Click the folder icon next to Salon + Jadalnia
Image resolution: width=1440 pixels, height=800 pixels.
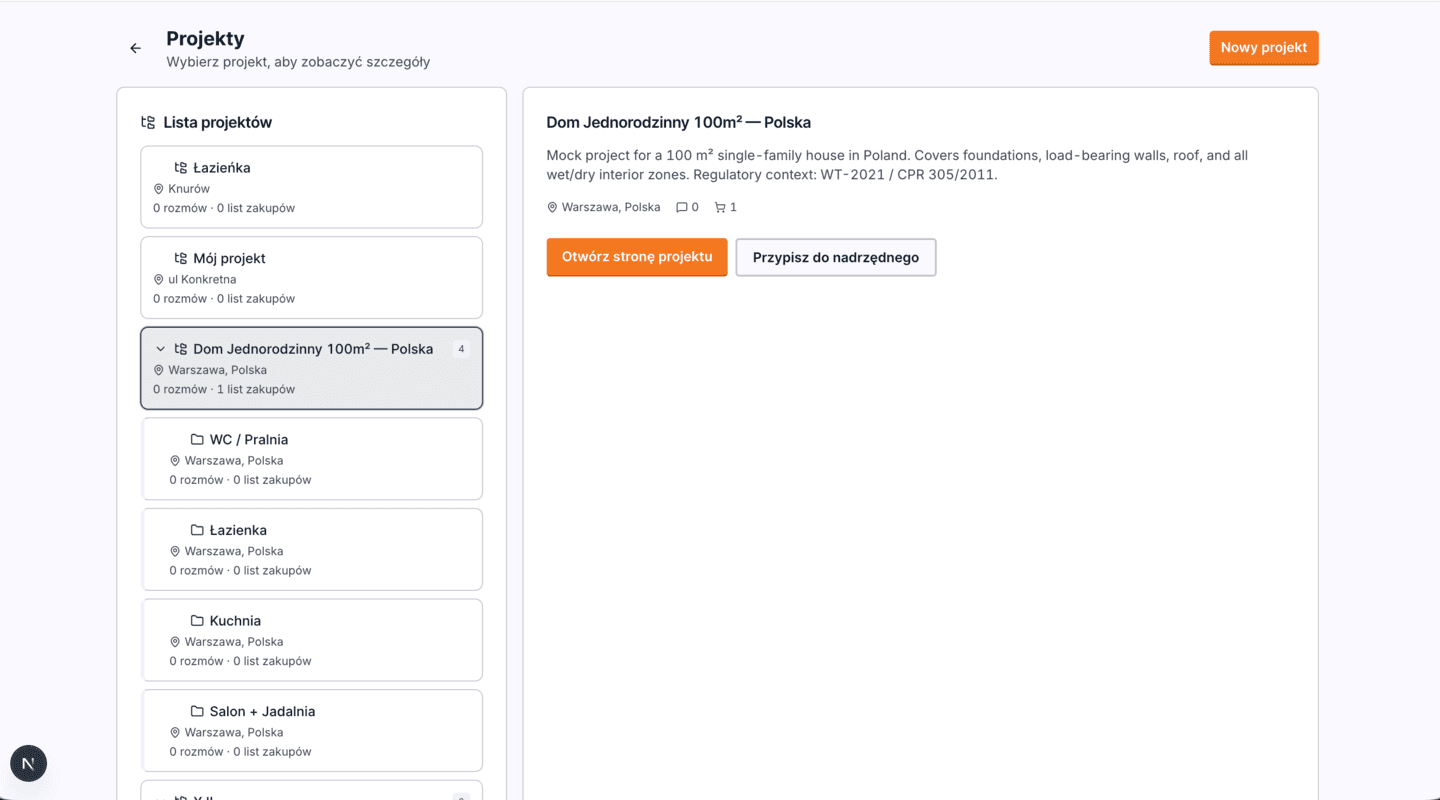pyautogui.click(x=197, y=712)
